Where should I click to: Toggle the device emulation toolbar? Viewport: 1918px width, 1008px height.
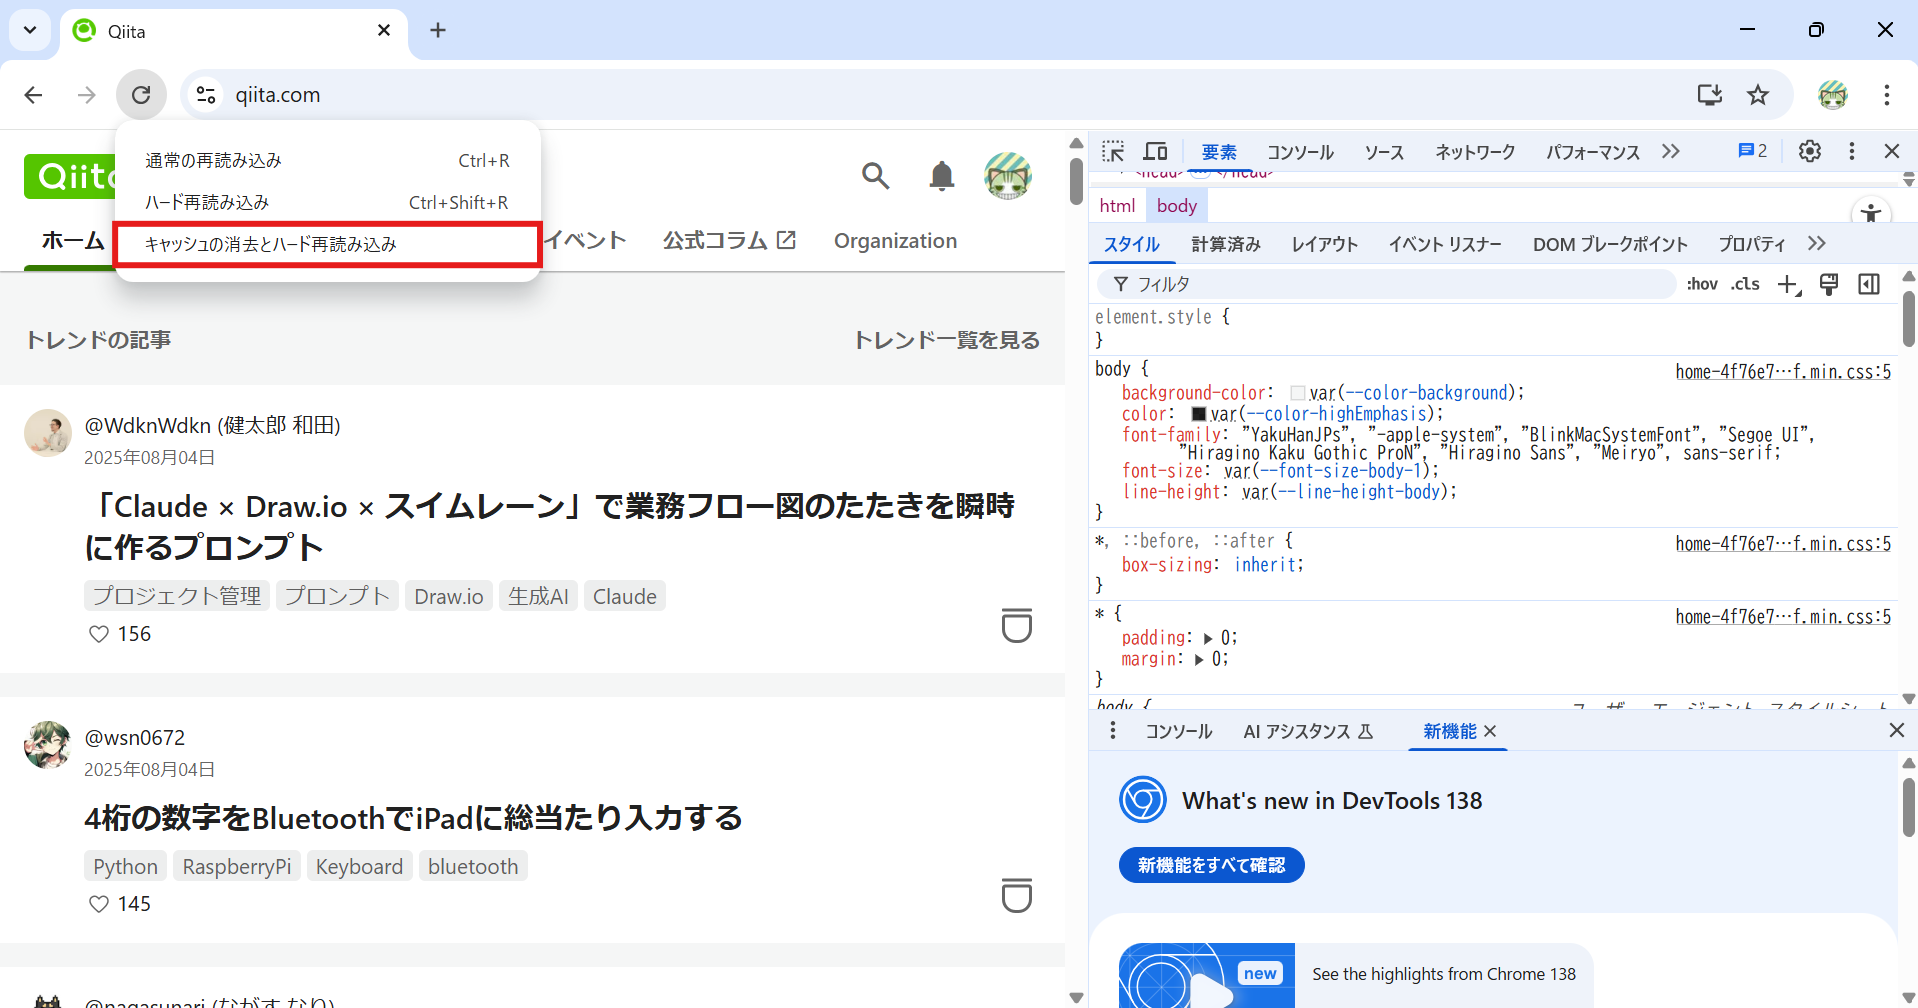tap(1155, 151)
